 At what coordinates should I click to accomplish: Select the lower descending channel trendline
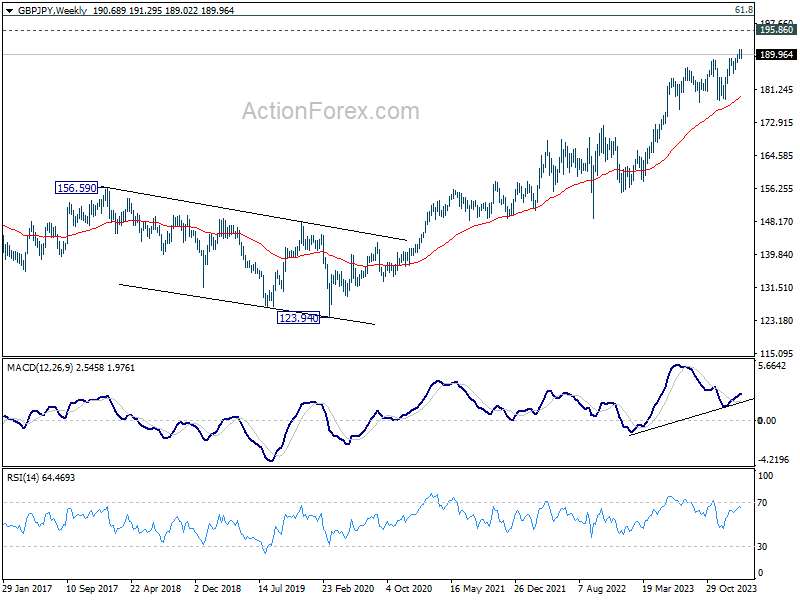pyautogui.click(x=246, y=304)
